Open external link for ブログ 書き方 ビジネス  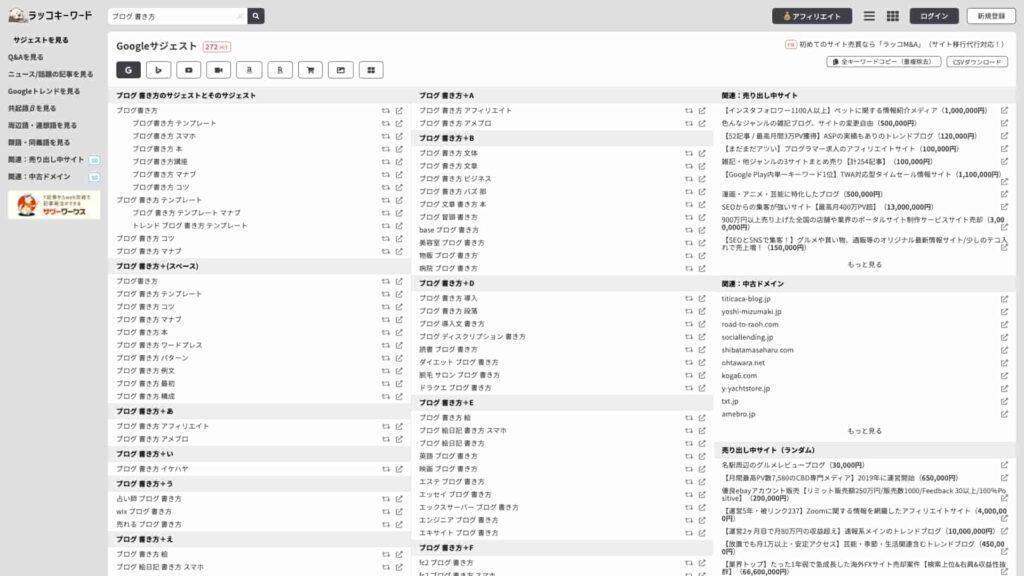(x=702, y=179)
